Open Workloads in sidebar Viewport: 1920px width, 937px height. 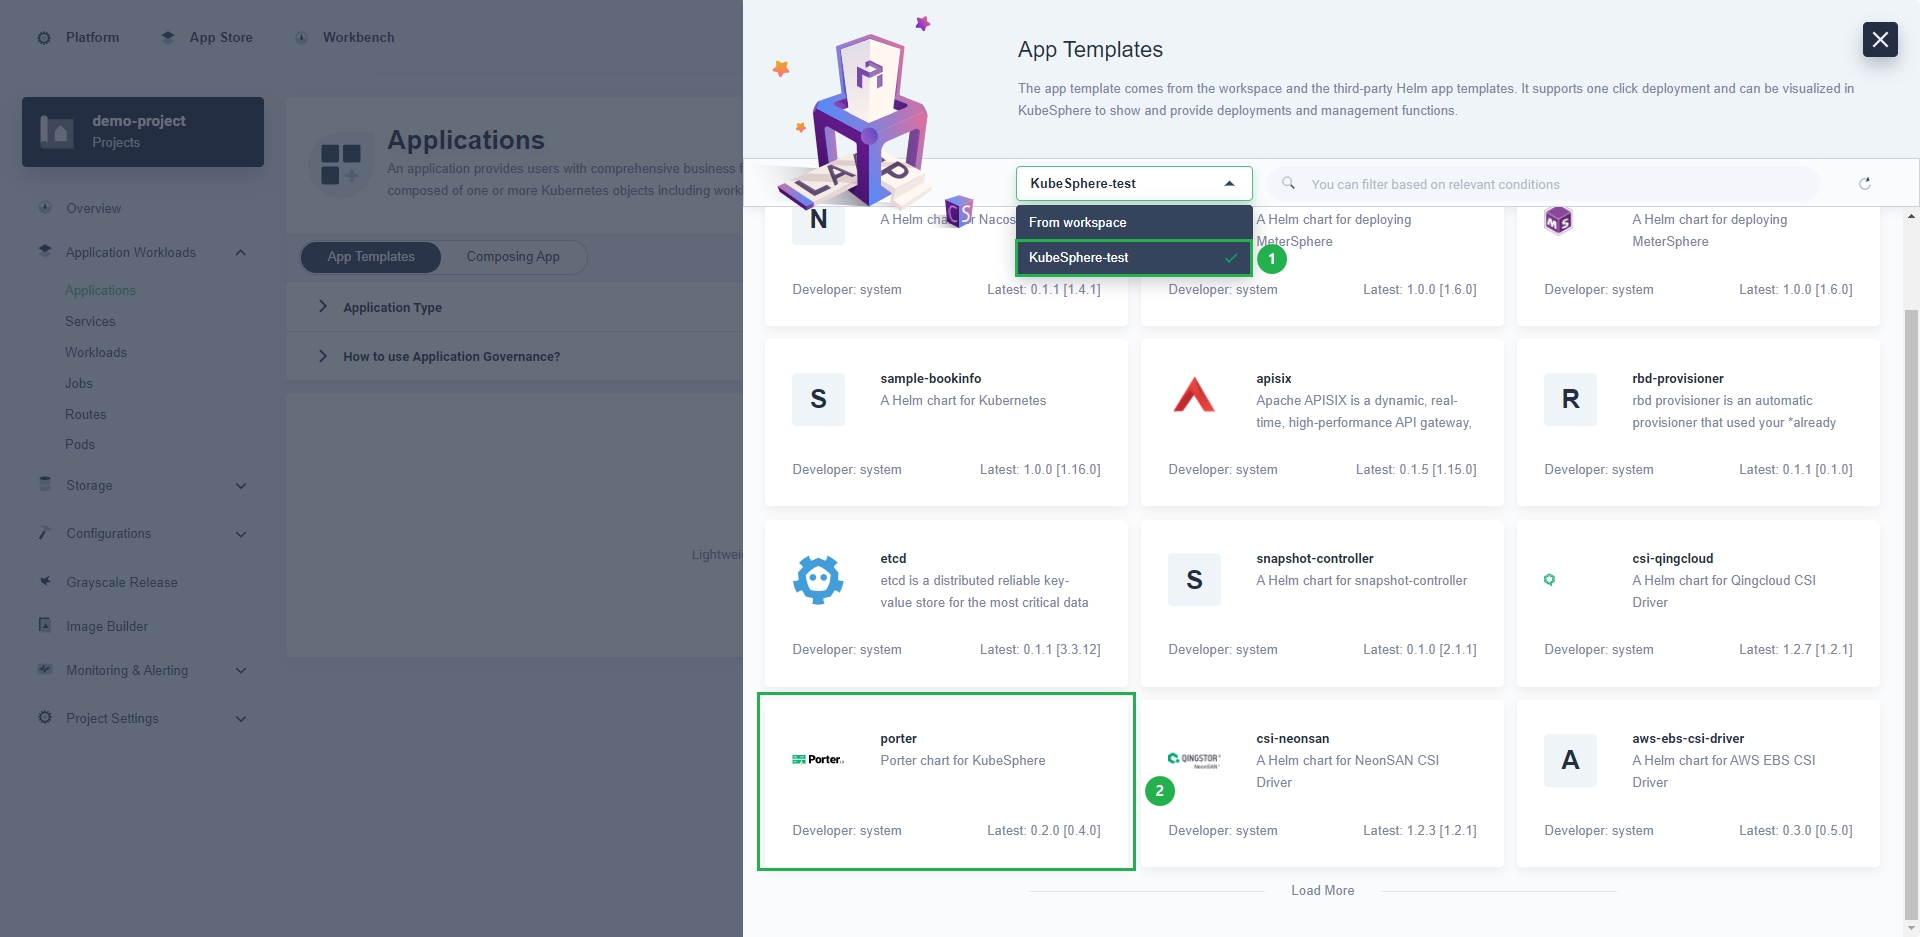(x=96, y=352)
